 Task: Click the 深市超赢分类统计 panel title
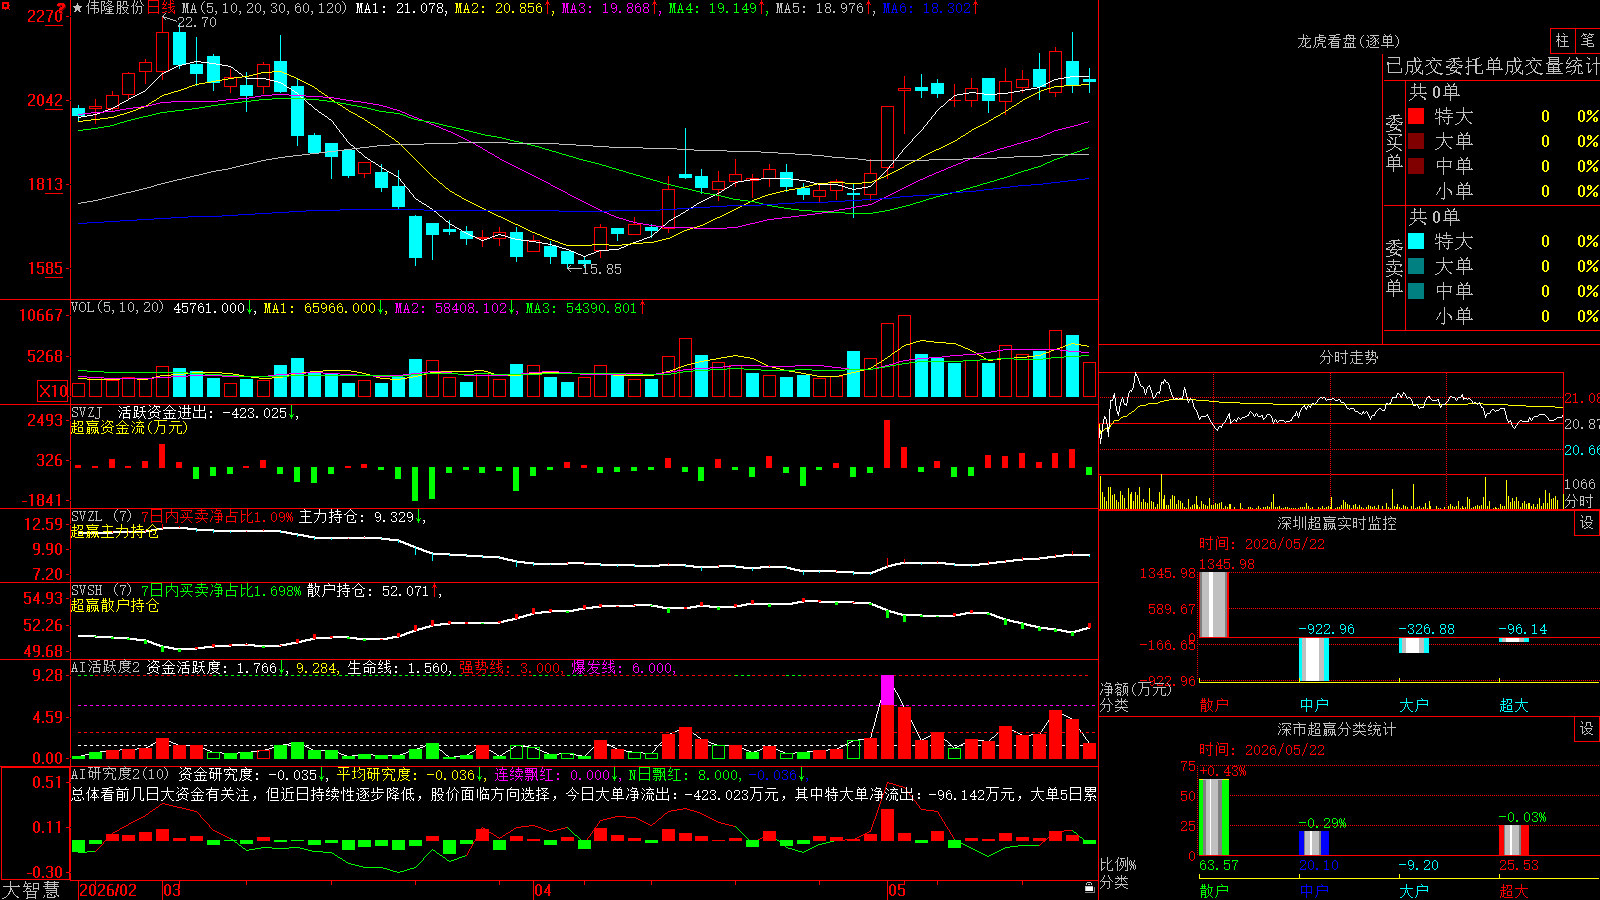click(x=1337, y=729)
